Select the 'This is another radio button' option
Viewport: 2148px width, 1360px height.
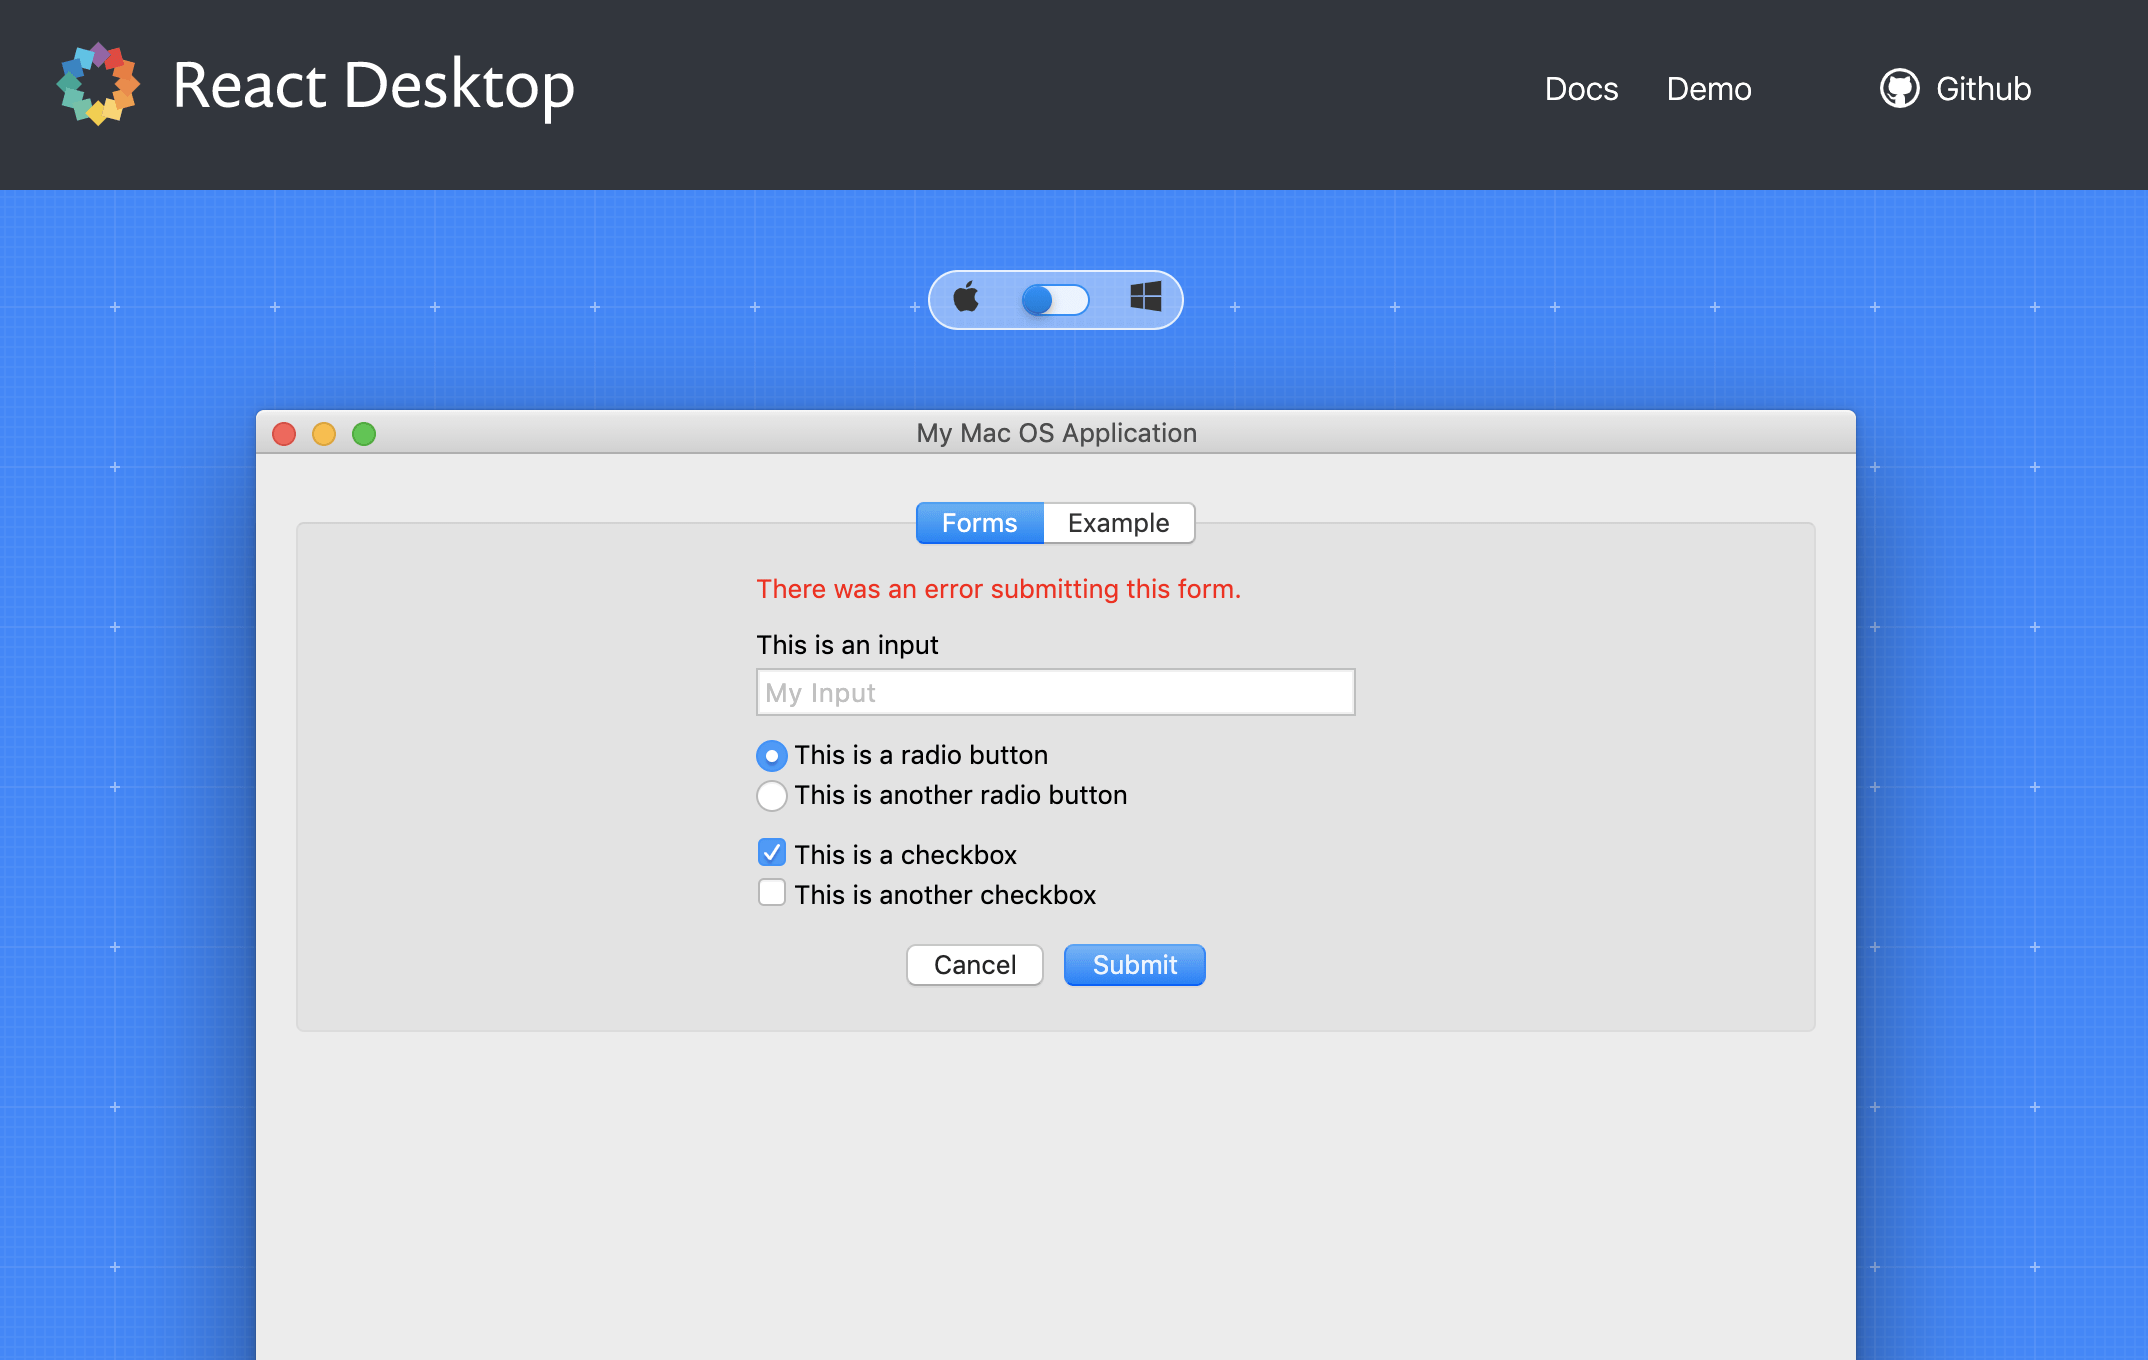(x=771, y=796)
